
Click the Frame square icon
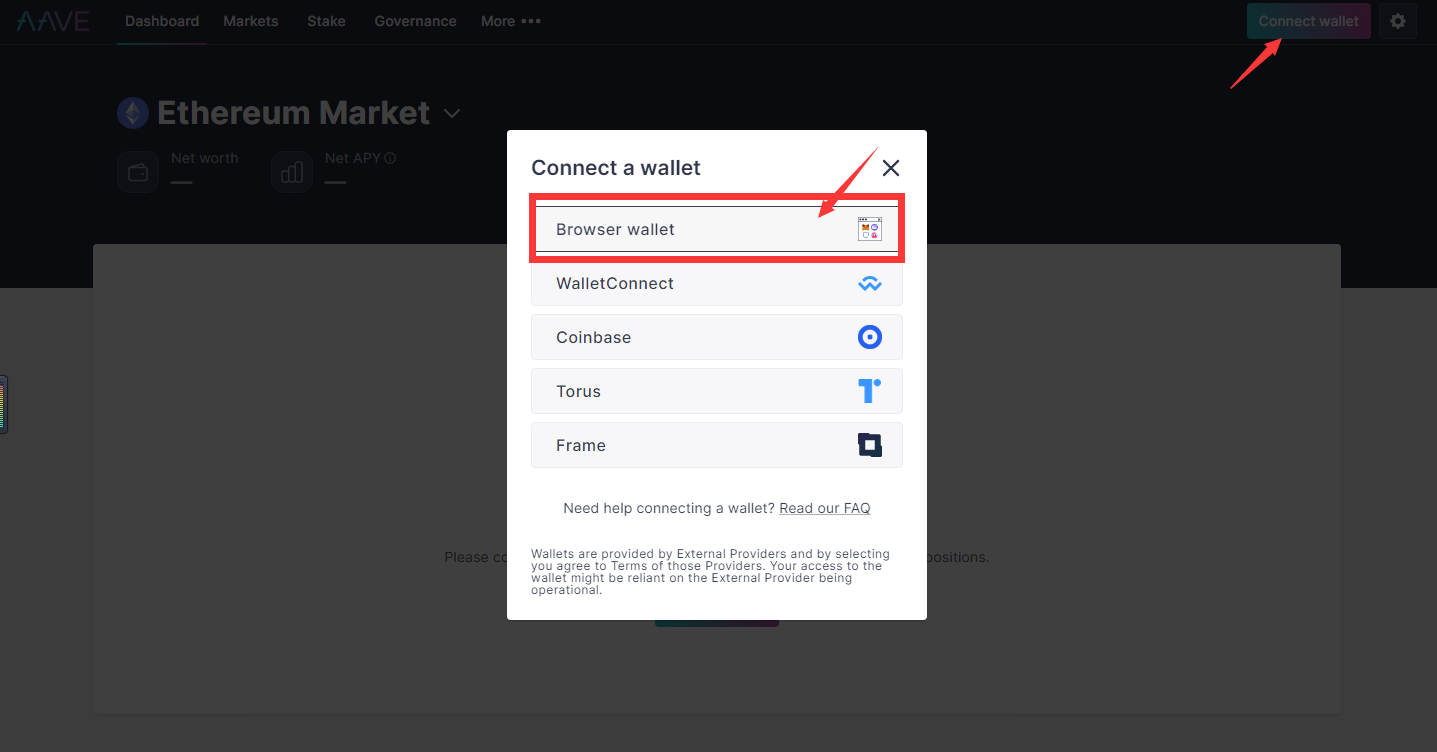(870, 445)
